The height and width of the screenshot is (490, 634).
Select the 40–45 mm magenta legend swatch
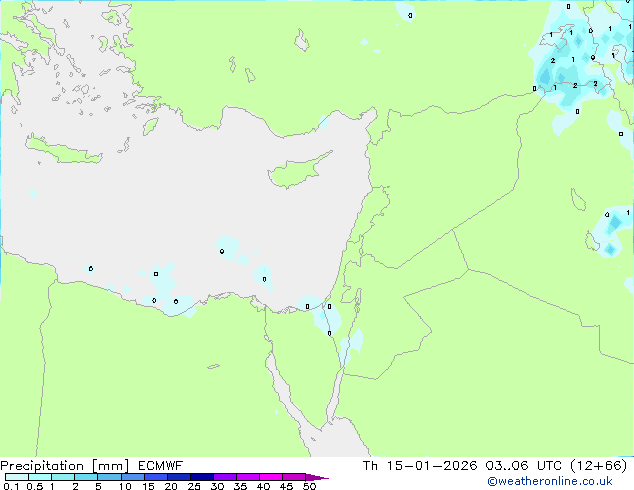click(271, 477)
